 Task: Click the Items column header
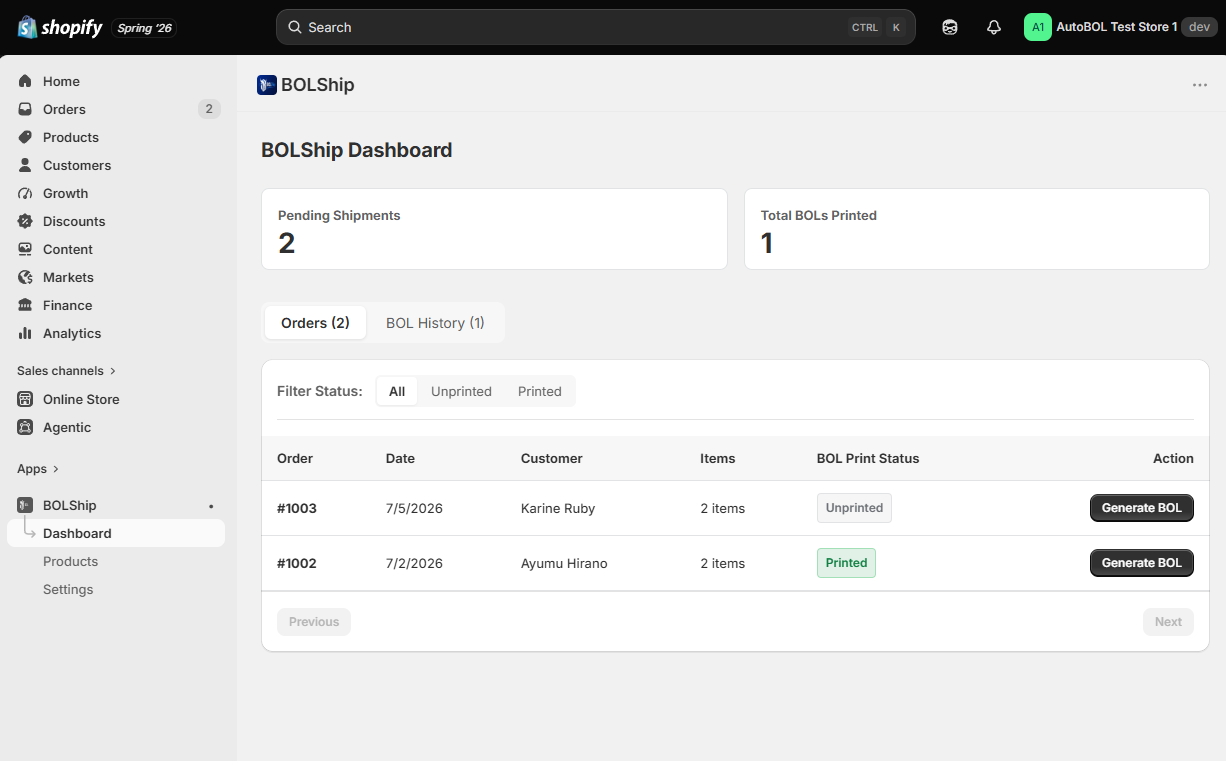[x=718, y=458]
